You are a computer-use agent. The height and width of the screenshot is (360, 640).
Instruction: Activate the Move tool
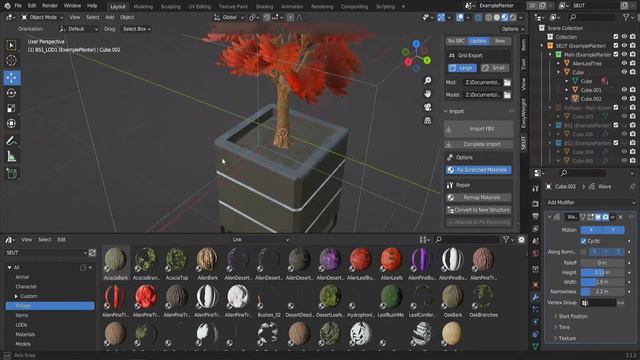pyautogui.click(x=11, y=78)
